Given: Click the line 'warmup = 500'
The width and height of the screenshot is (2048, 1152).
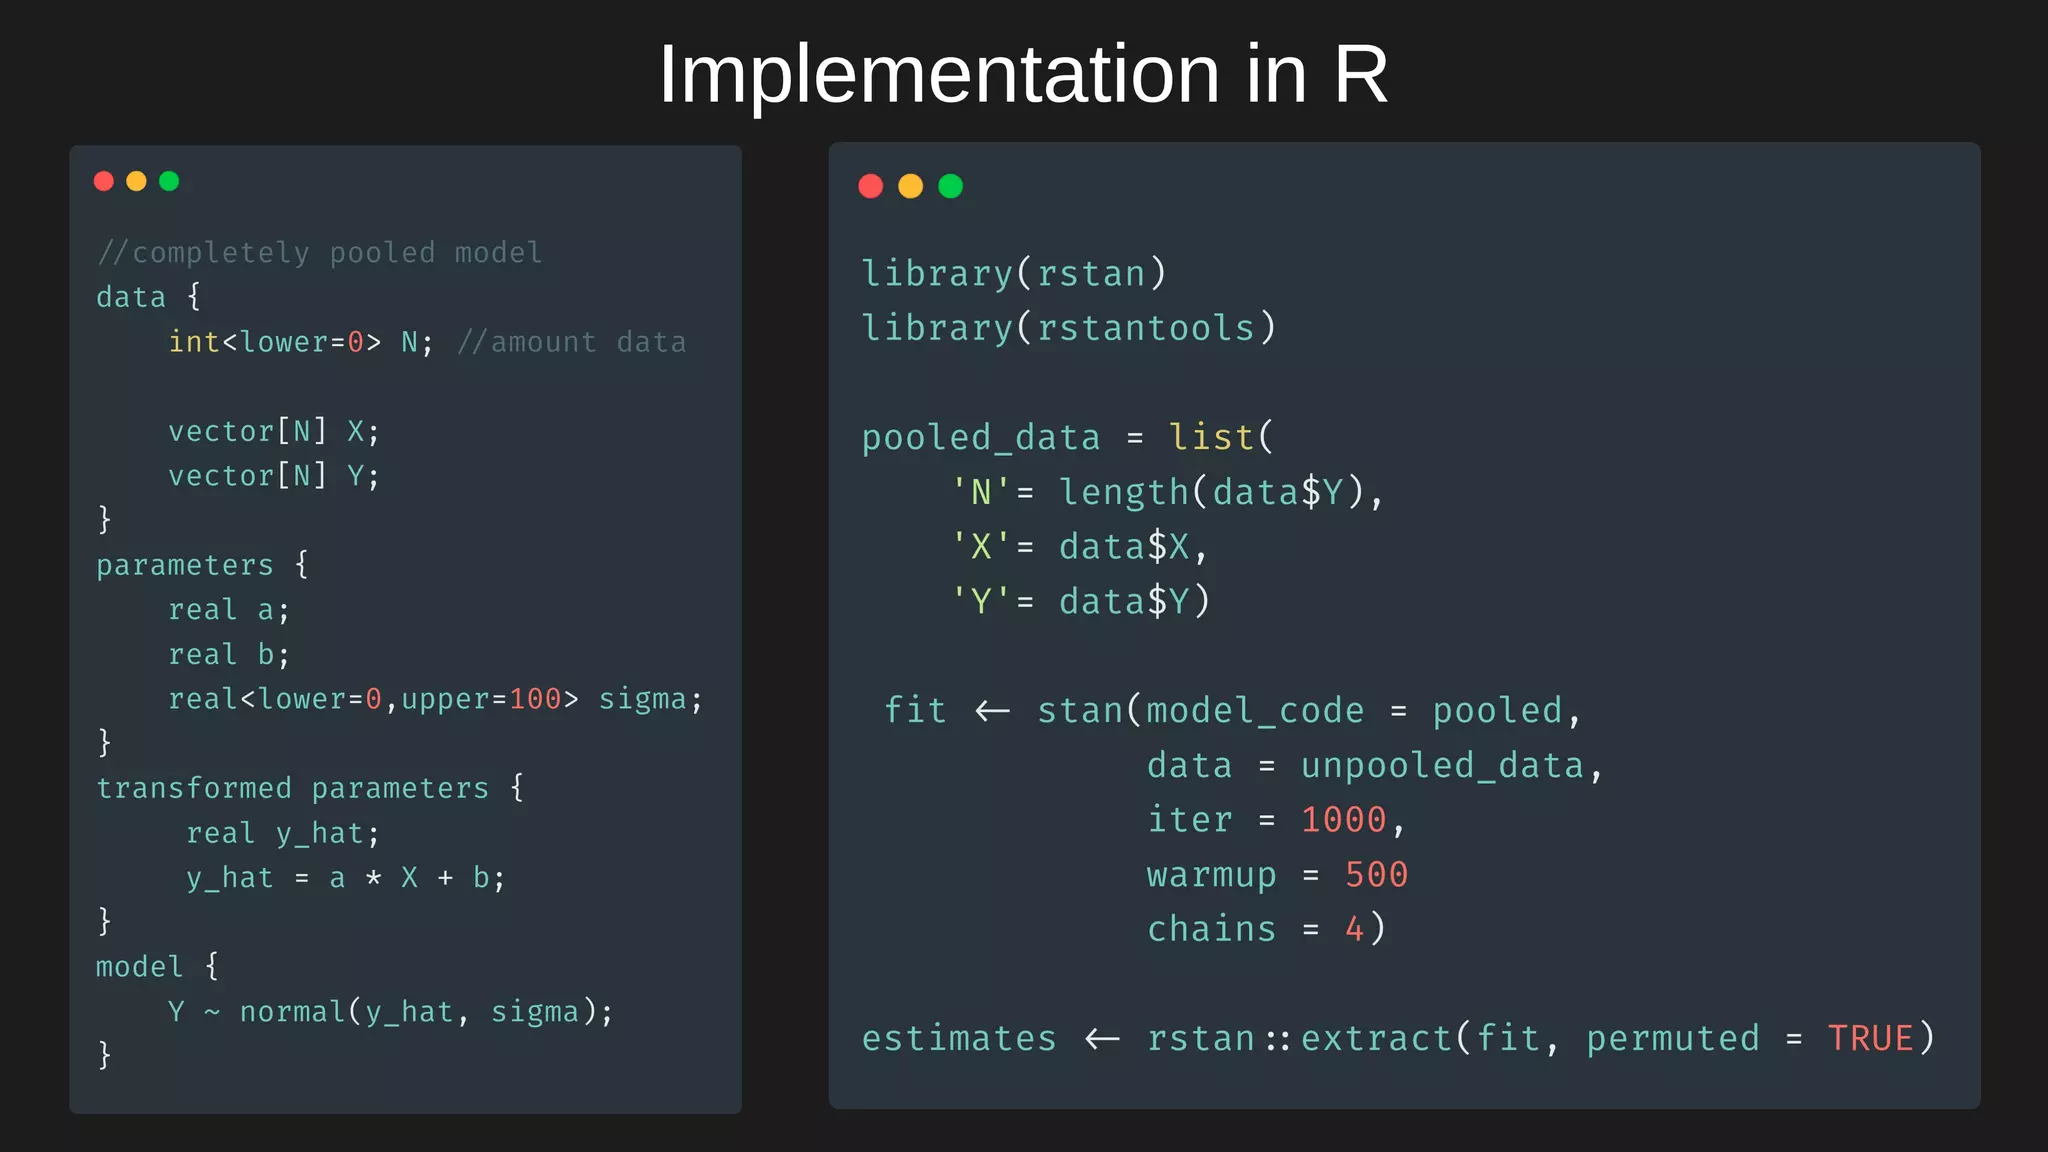Looking at the screenshot, I should 1277,875.
